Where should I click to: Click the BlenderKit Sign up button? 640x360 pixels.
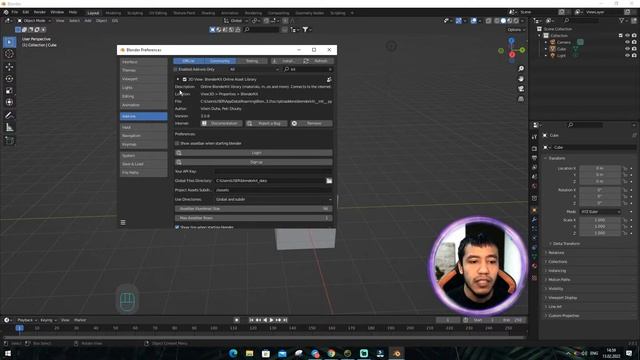[x=253, y=162]
